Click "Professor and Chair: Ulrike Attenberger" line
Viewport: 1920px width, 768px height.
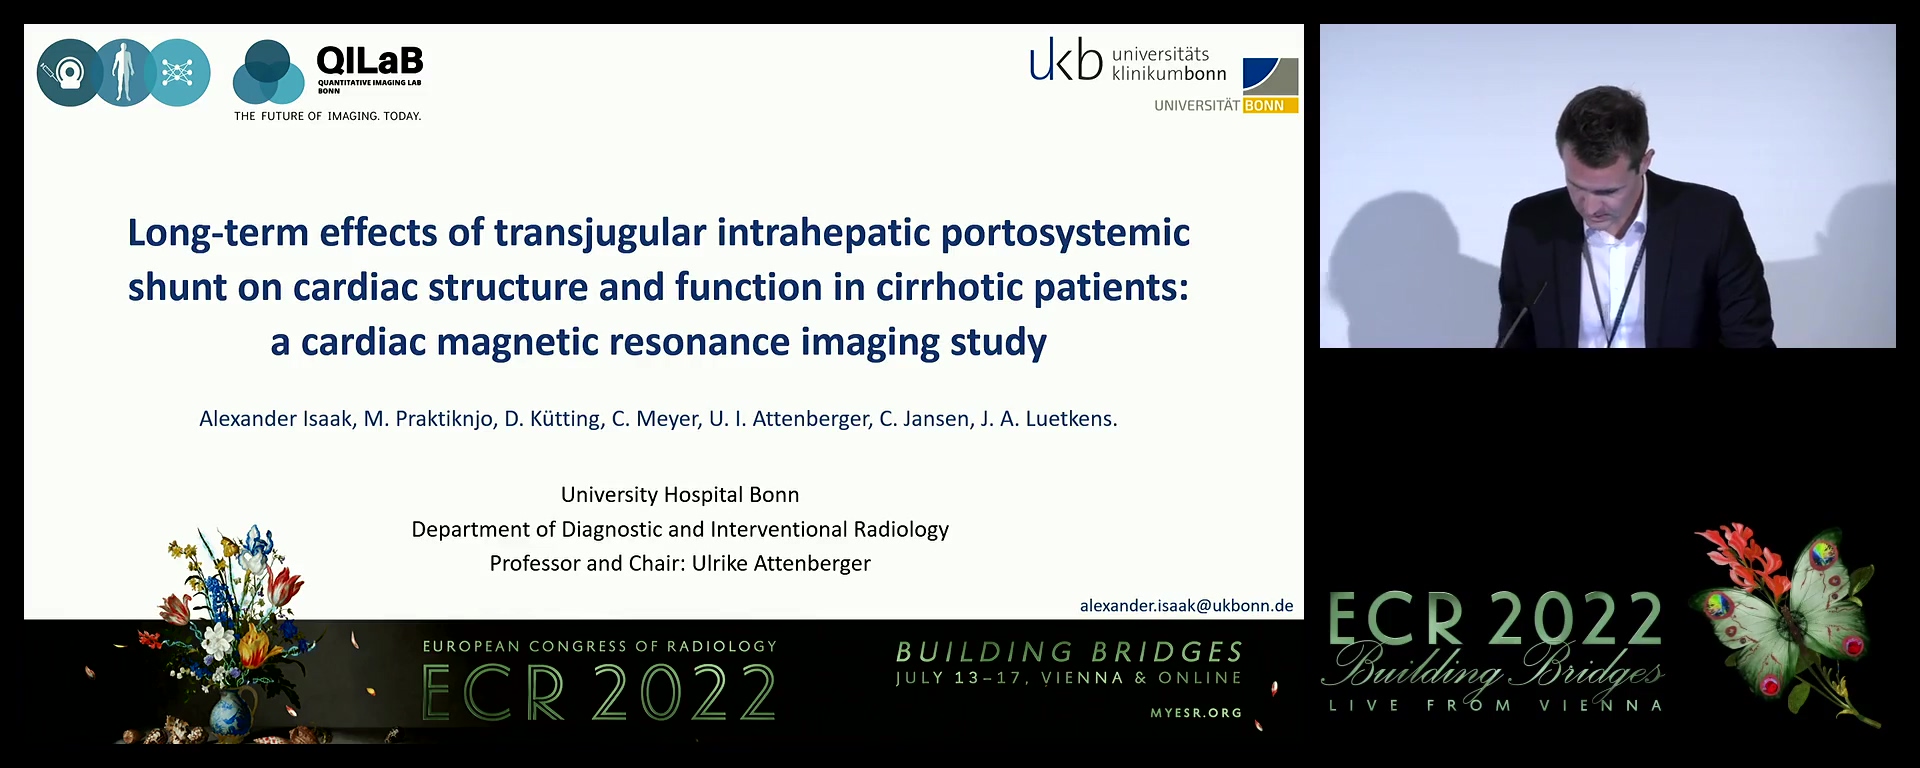[x=680, y=563]
